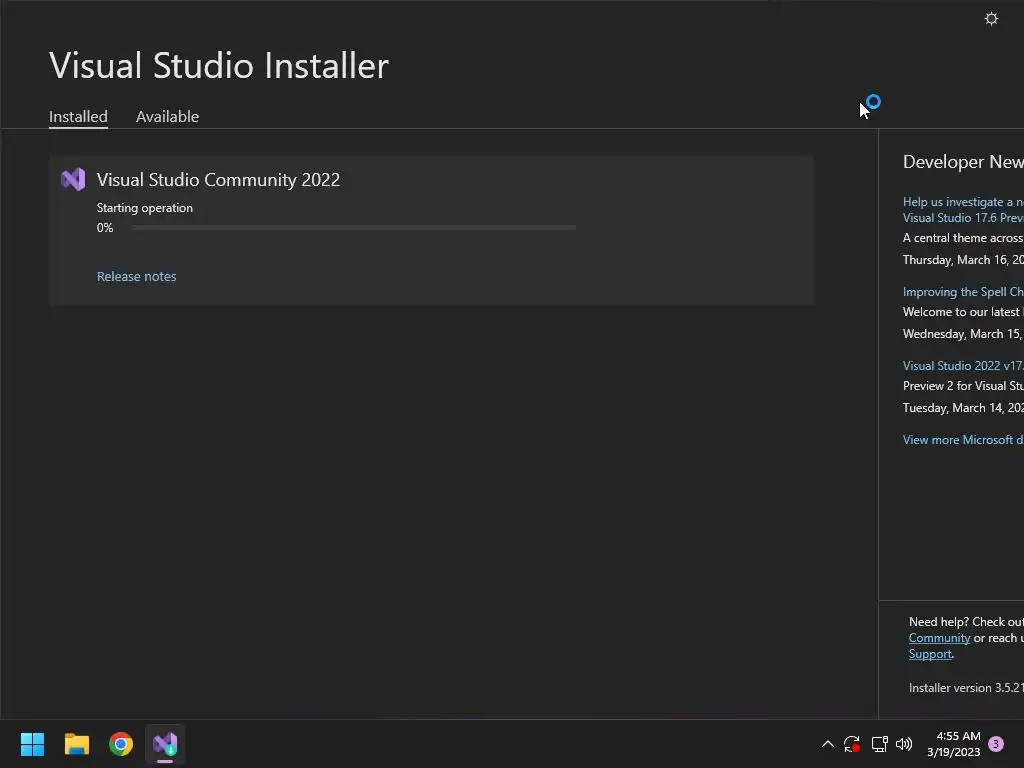1024x768 pixels.
Task: Show hidden system tray icons
Action: pos(827,744)
